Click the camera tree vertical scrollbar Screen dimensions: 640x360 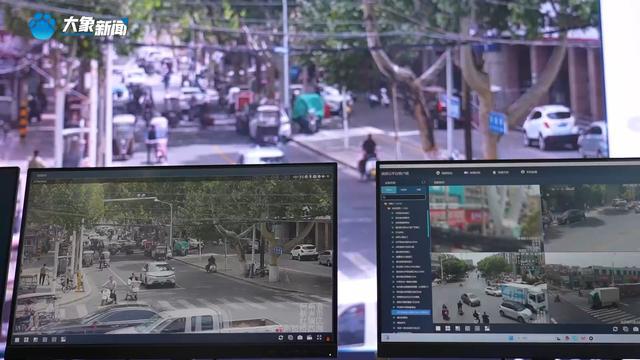428,224
